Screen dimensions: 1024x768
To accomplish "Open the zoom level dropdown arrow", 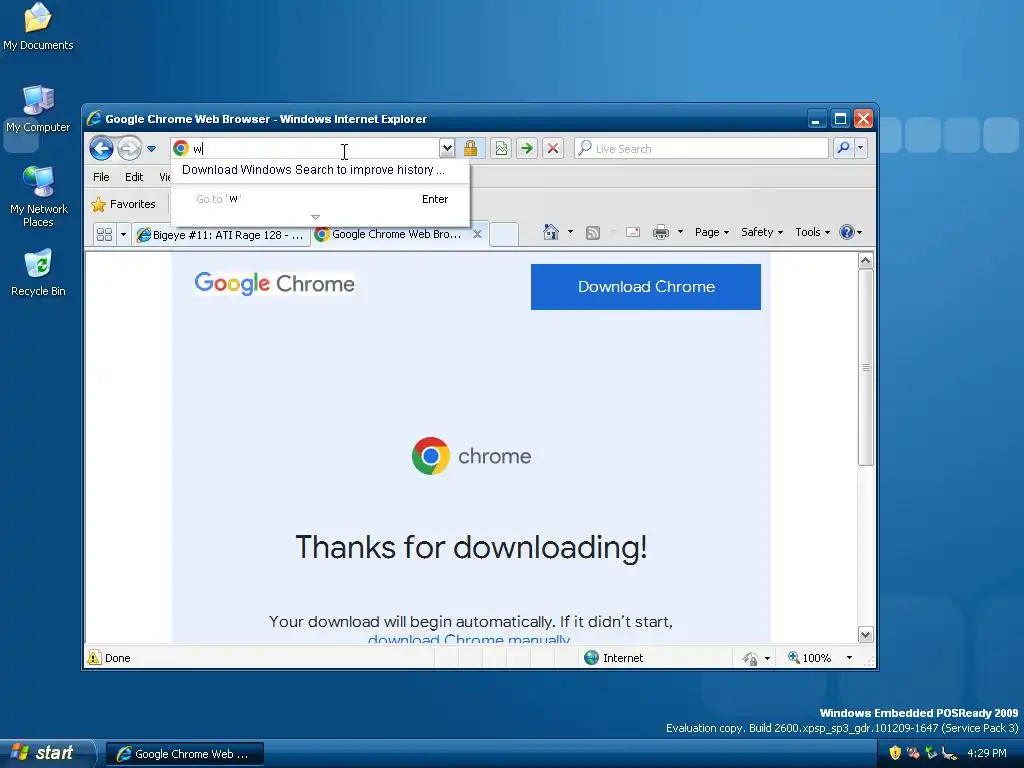I will pyautogui.click(x=849, y=658).
